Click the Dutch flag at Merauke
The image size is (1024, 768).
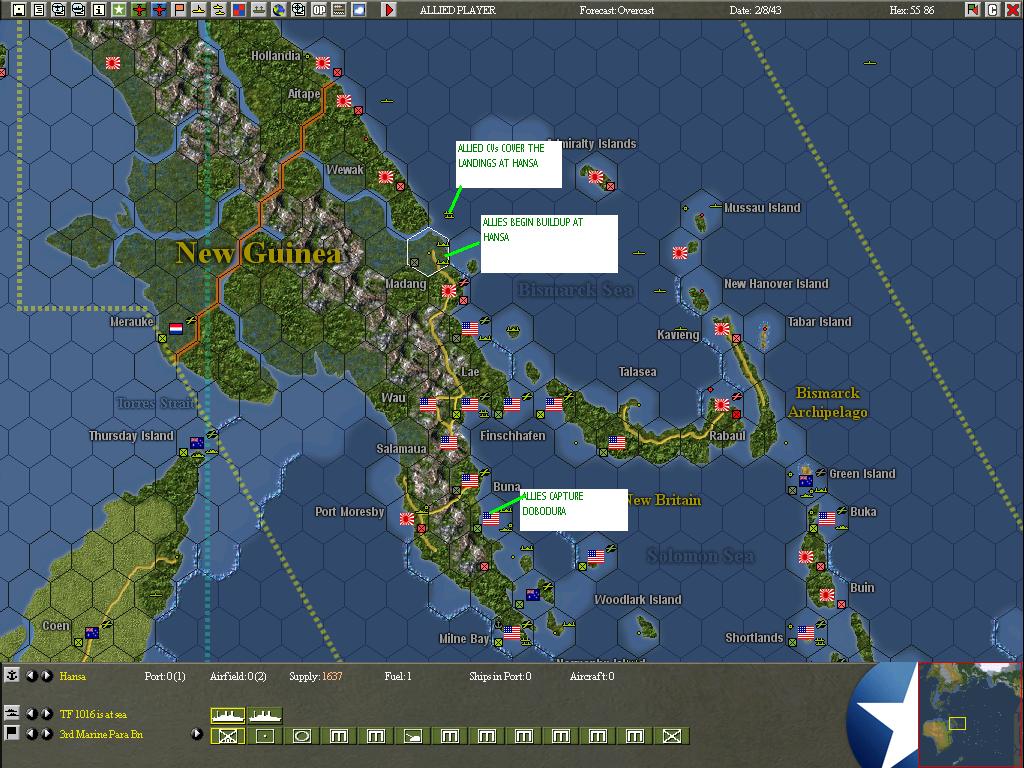pos(176,328)
